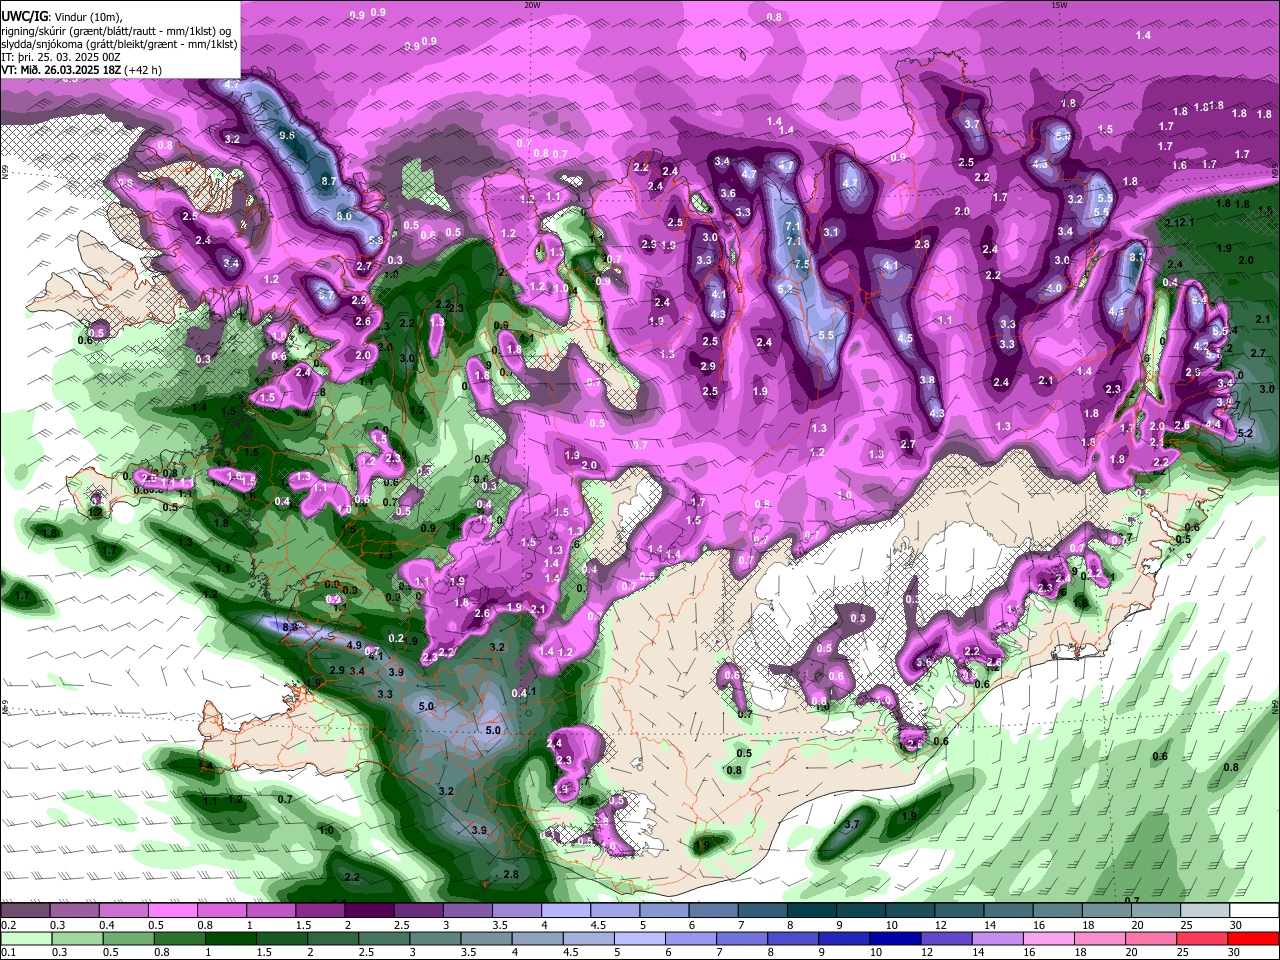Pick lower legend pale green swatch between 0.1 and 0.3

(25, 939)
